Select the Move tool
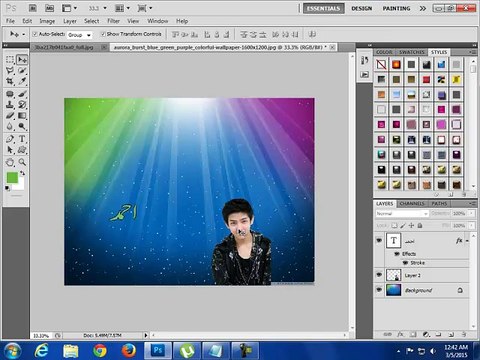The width and height of the screenshot is (480, 360). (22, 60)
